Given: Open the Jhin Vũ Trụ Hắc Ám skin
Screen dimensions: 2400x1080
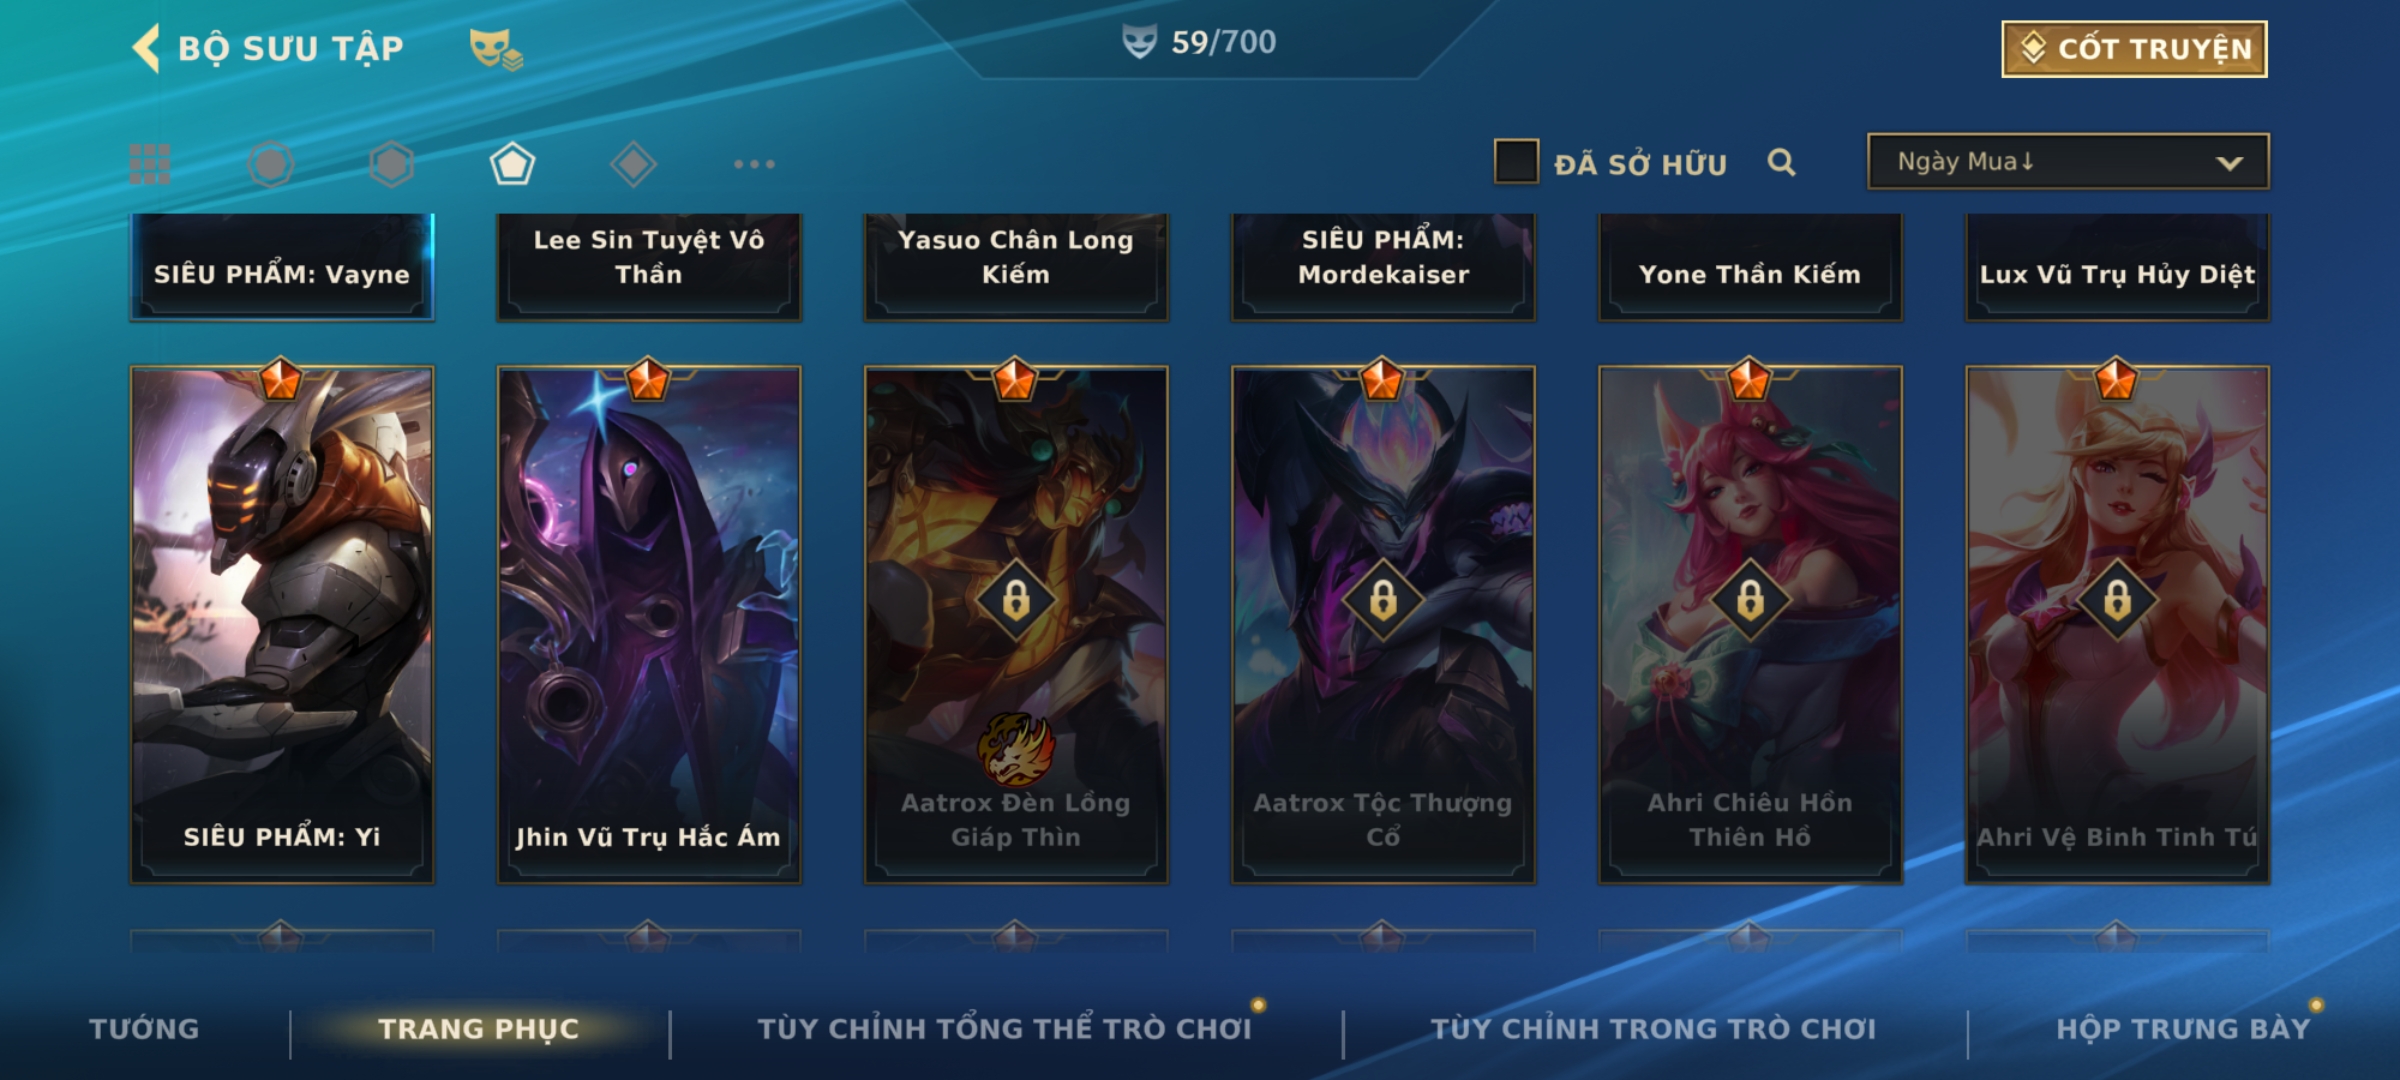Looking at the screenshot, I should 649,624.
